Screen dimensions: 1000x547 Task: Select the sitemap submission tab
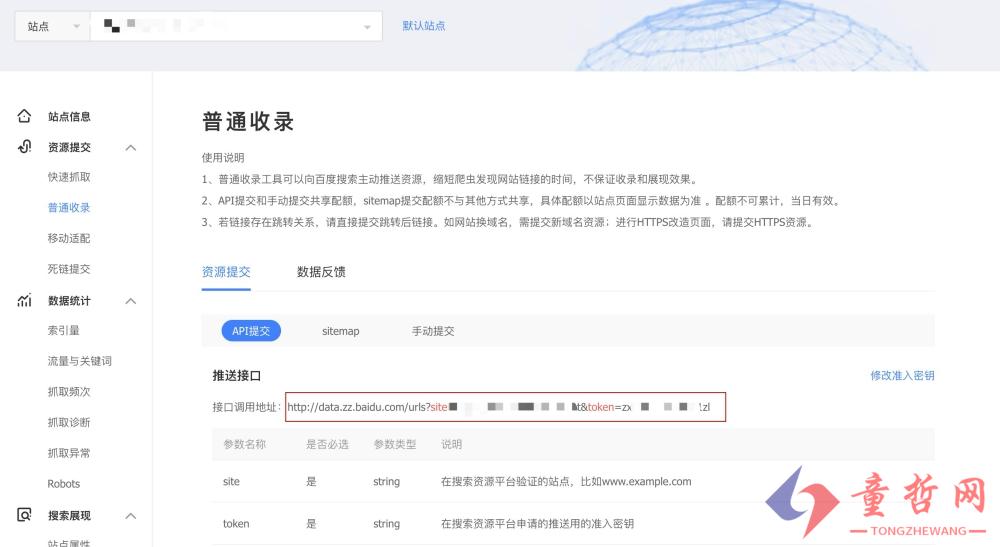click(x=341, y=331)
